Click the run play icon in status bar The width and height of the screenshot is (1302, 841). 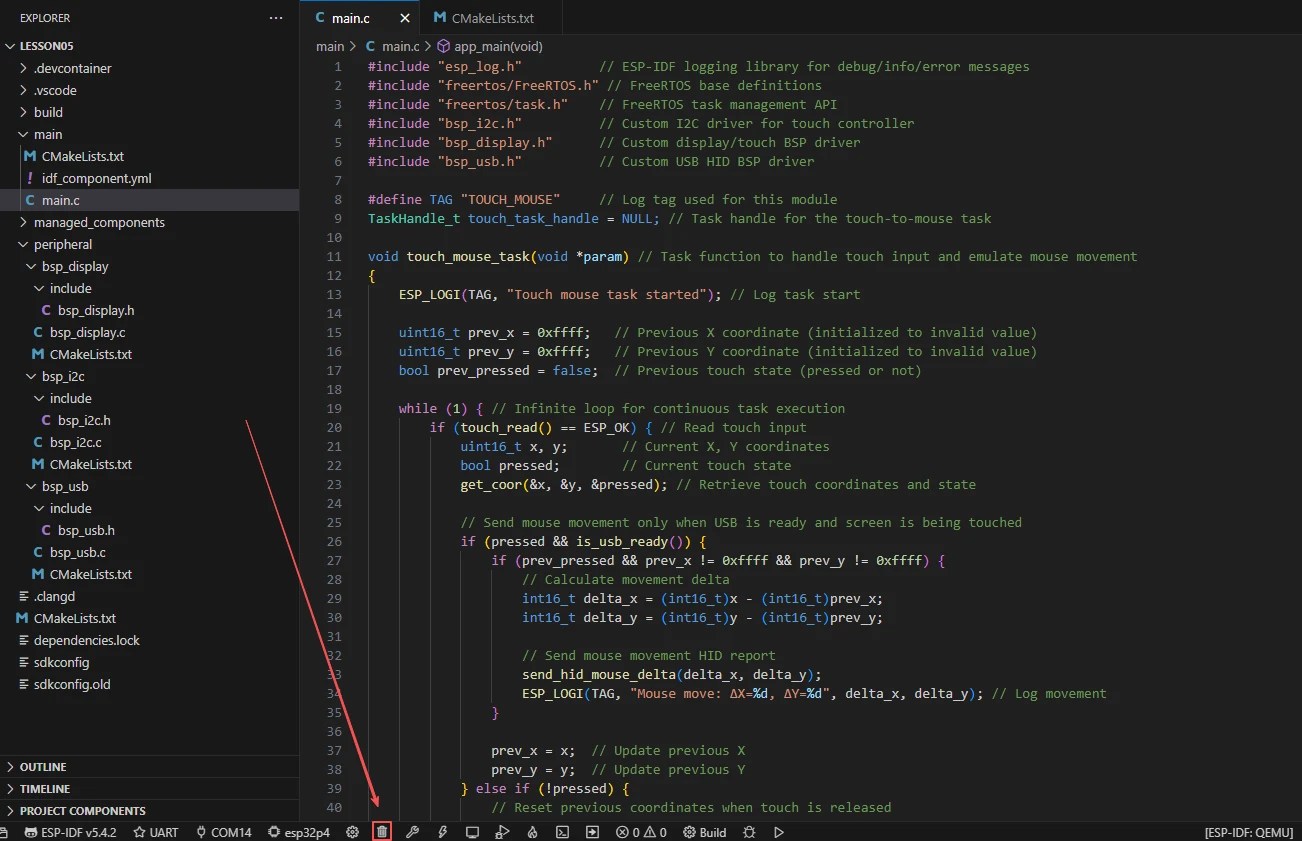(779, 832)
